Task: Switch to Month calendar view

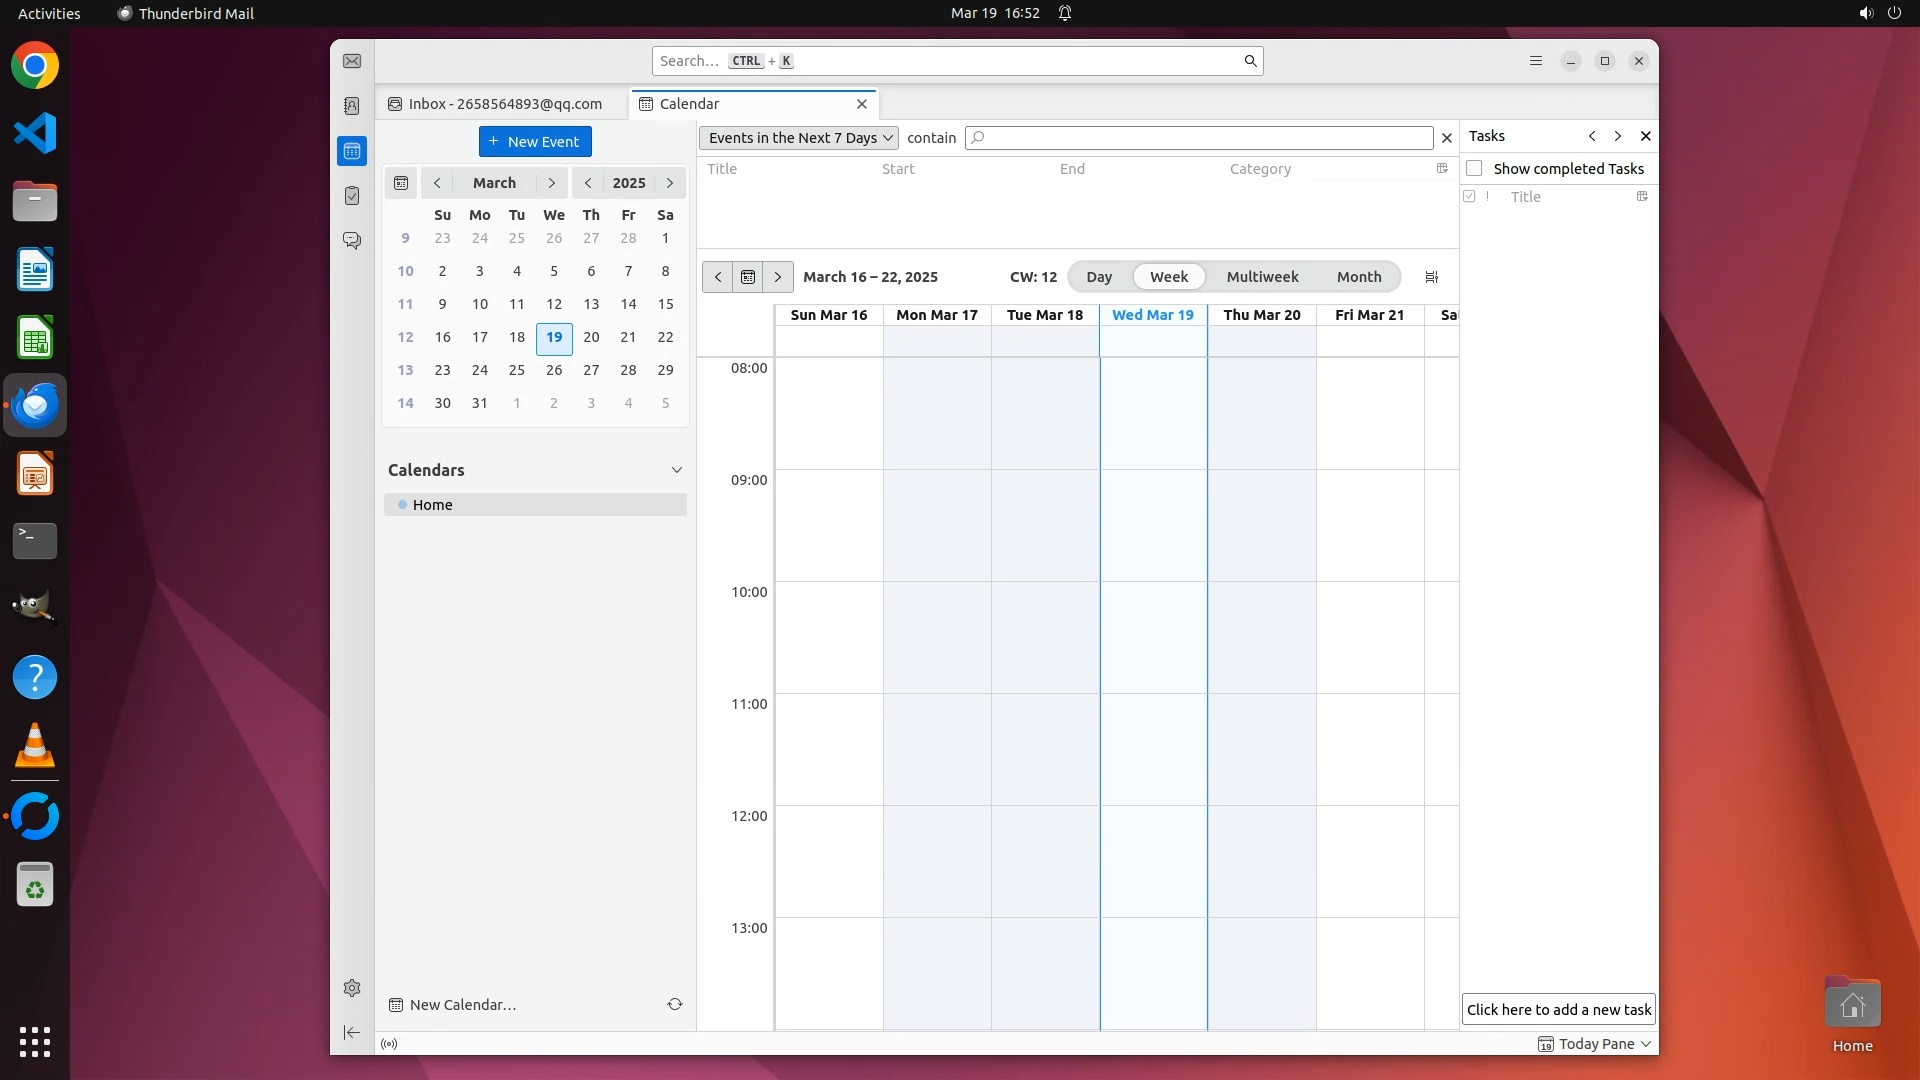Action: pos(1358,277)
